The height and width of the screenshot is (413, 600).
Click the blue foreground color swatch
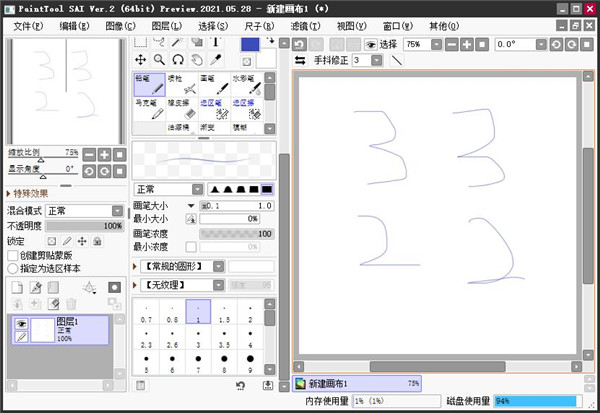(249, 43)
